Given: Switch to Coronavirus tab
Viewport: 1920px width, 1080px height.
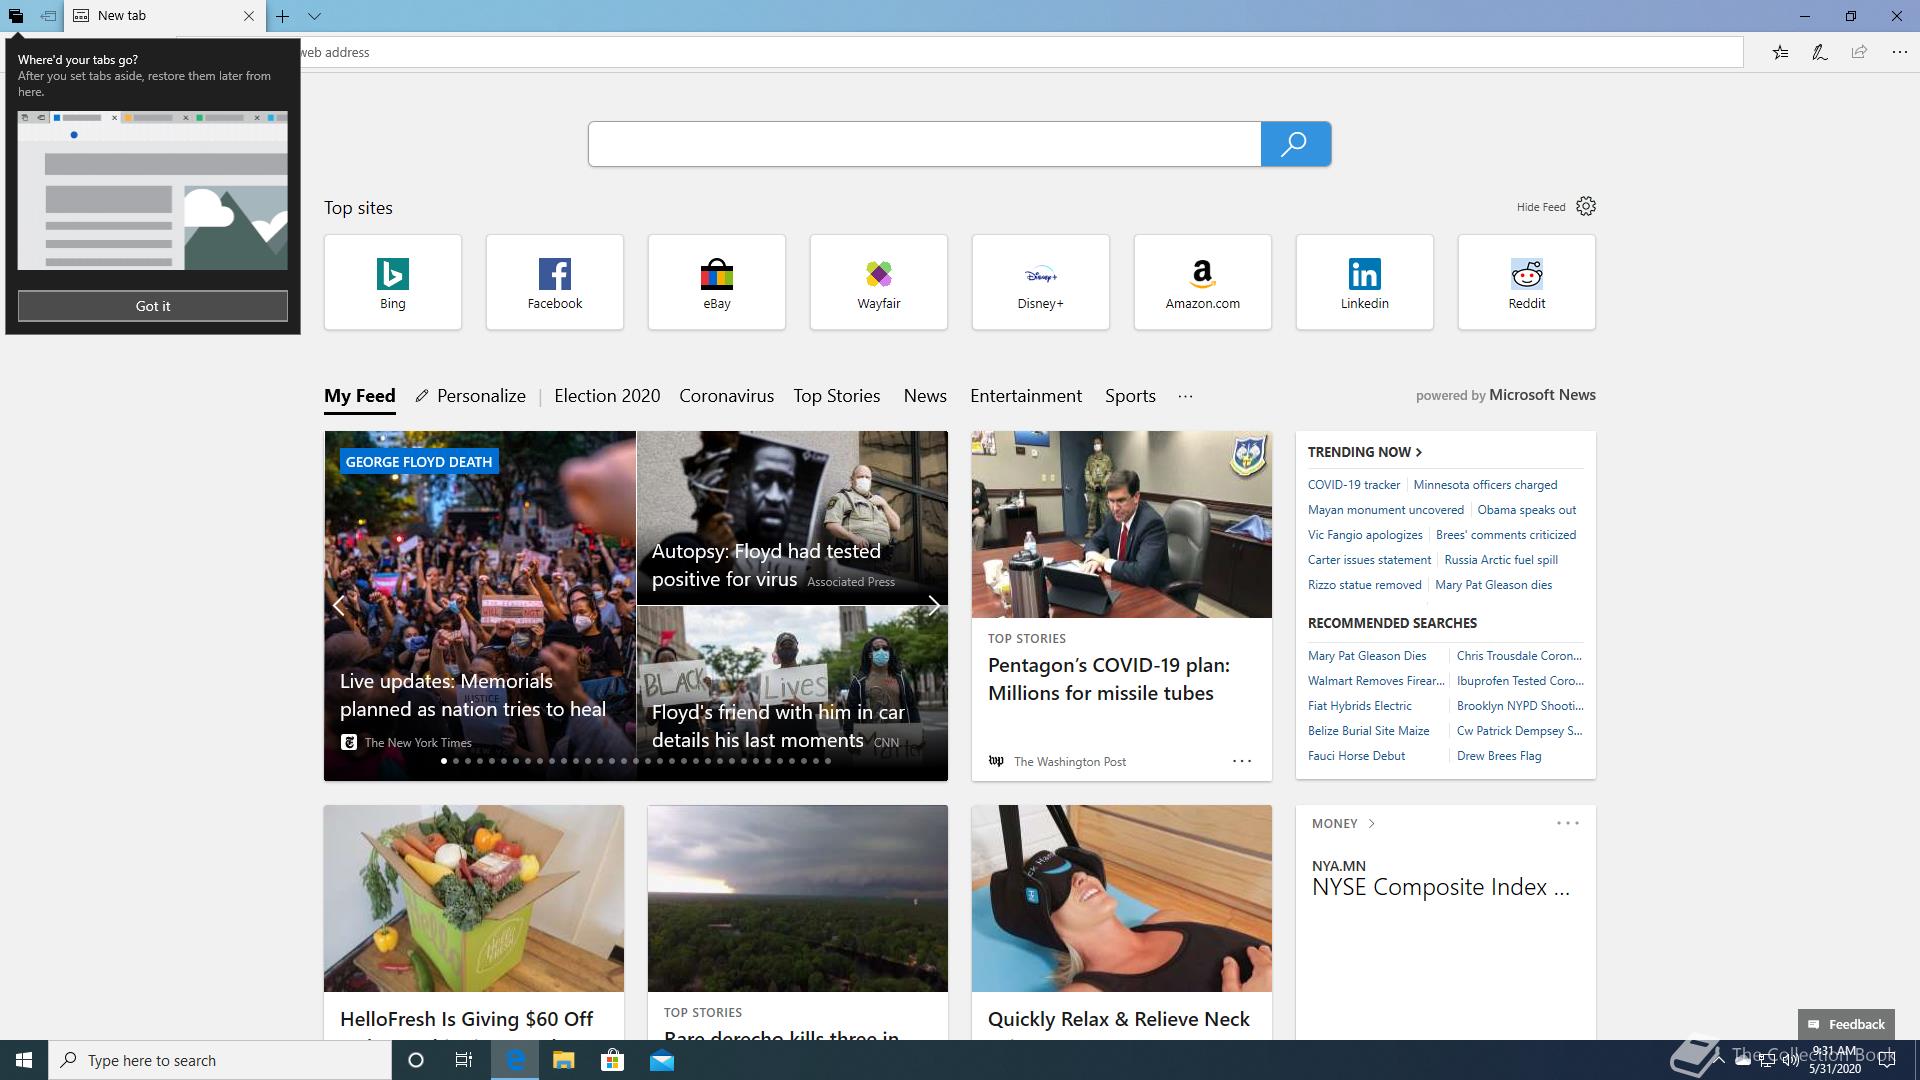Looking at the screenshot, I should coord(727,396).
